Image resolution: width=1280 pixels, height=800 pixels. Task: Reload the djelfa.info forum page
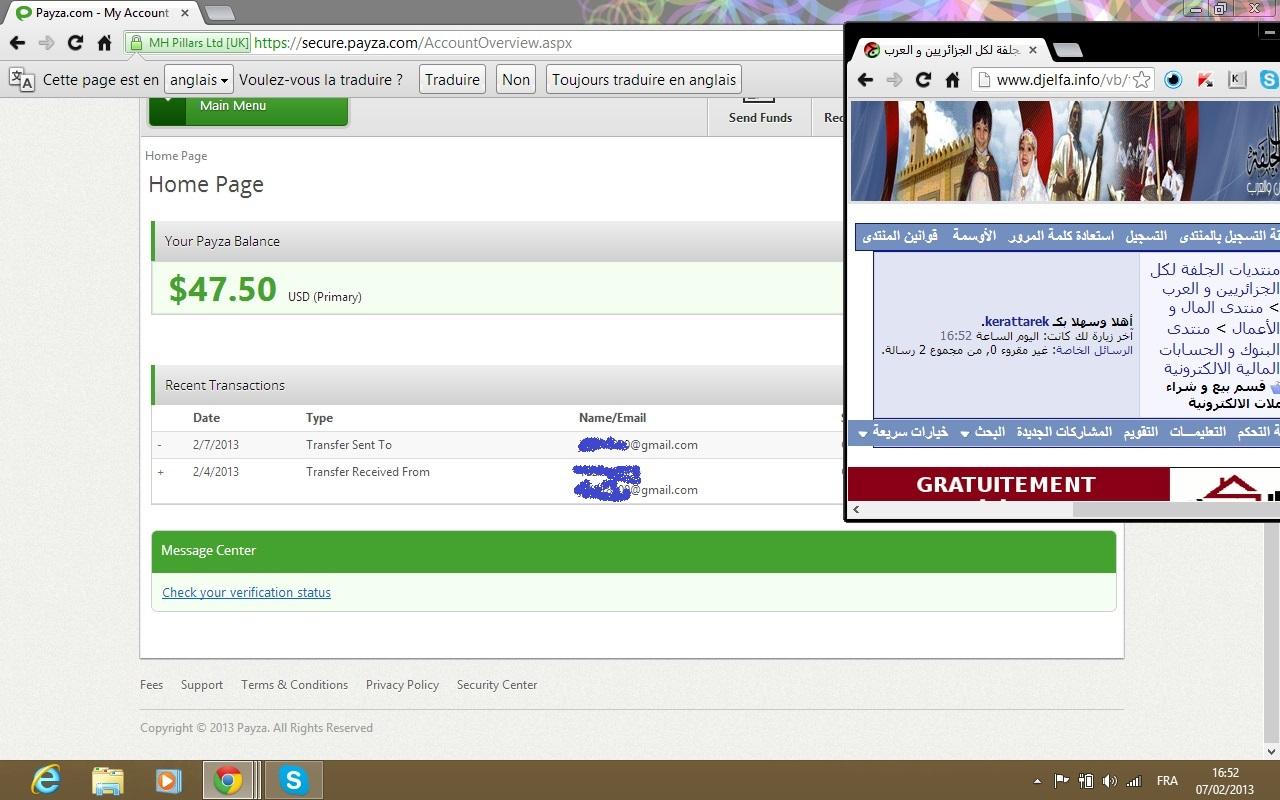point(924,80)
